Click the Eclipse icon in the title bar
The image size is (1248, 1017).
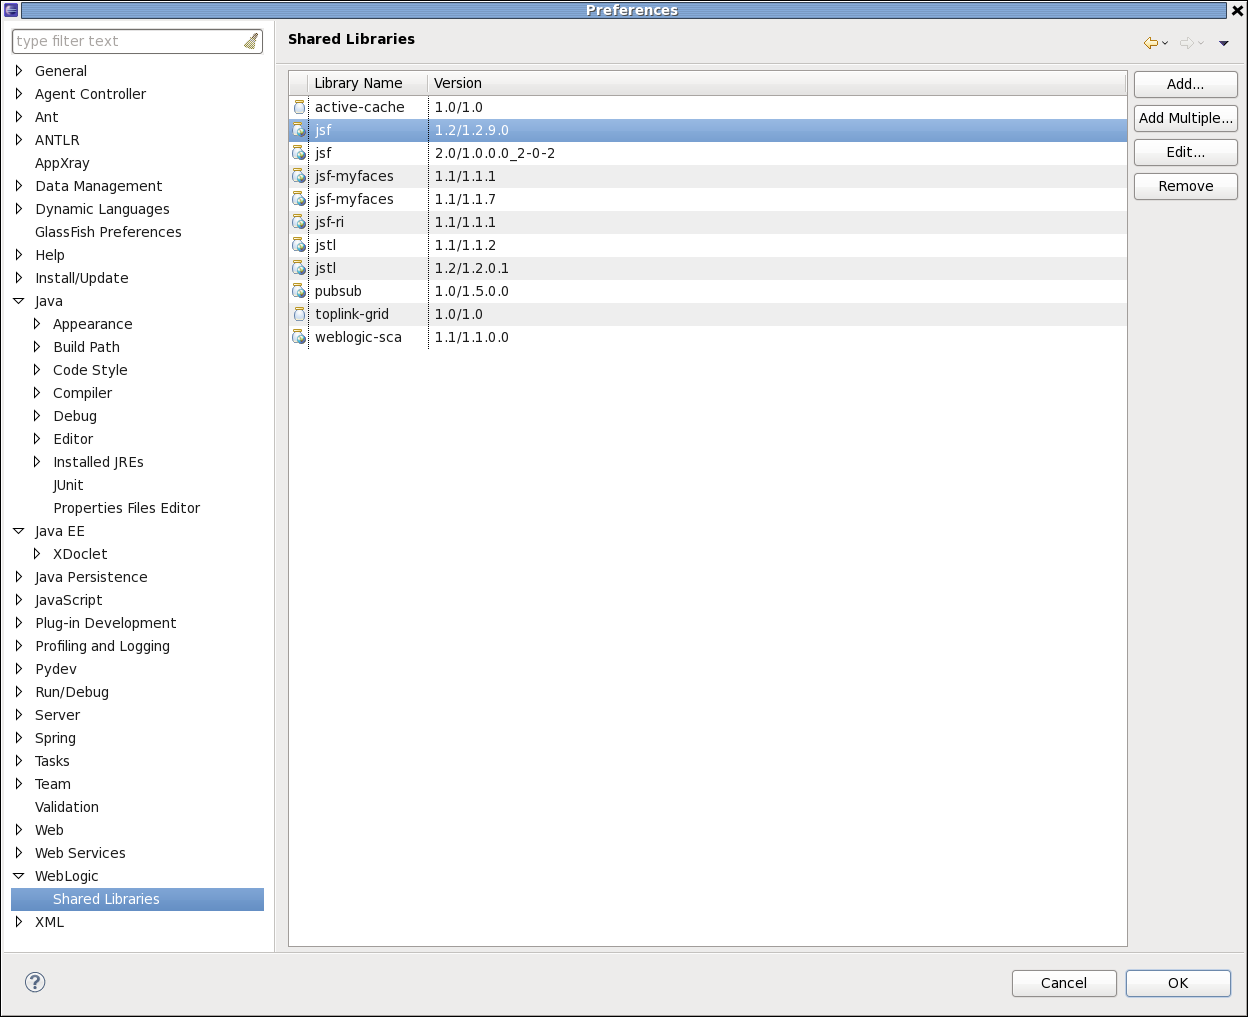click(10, 10)
